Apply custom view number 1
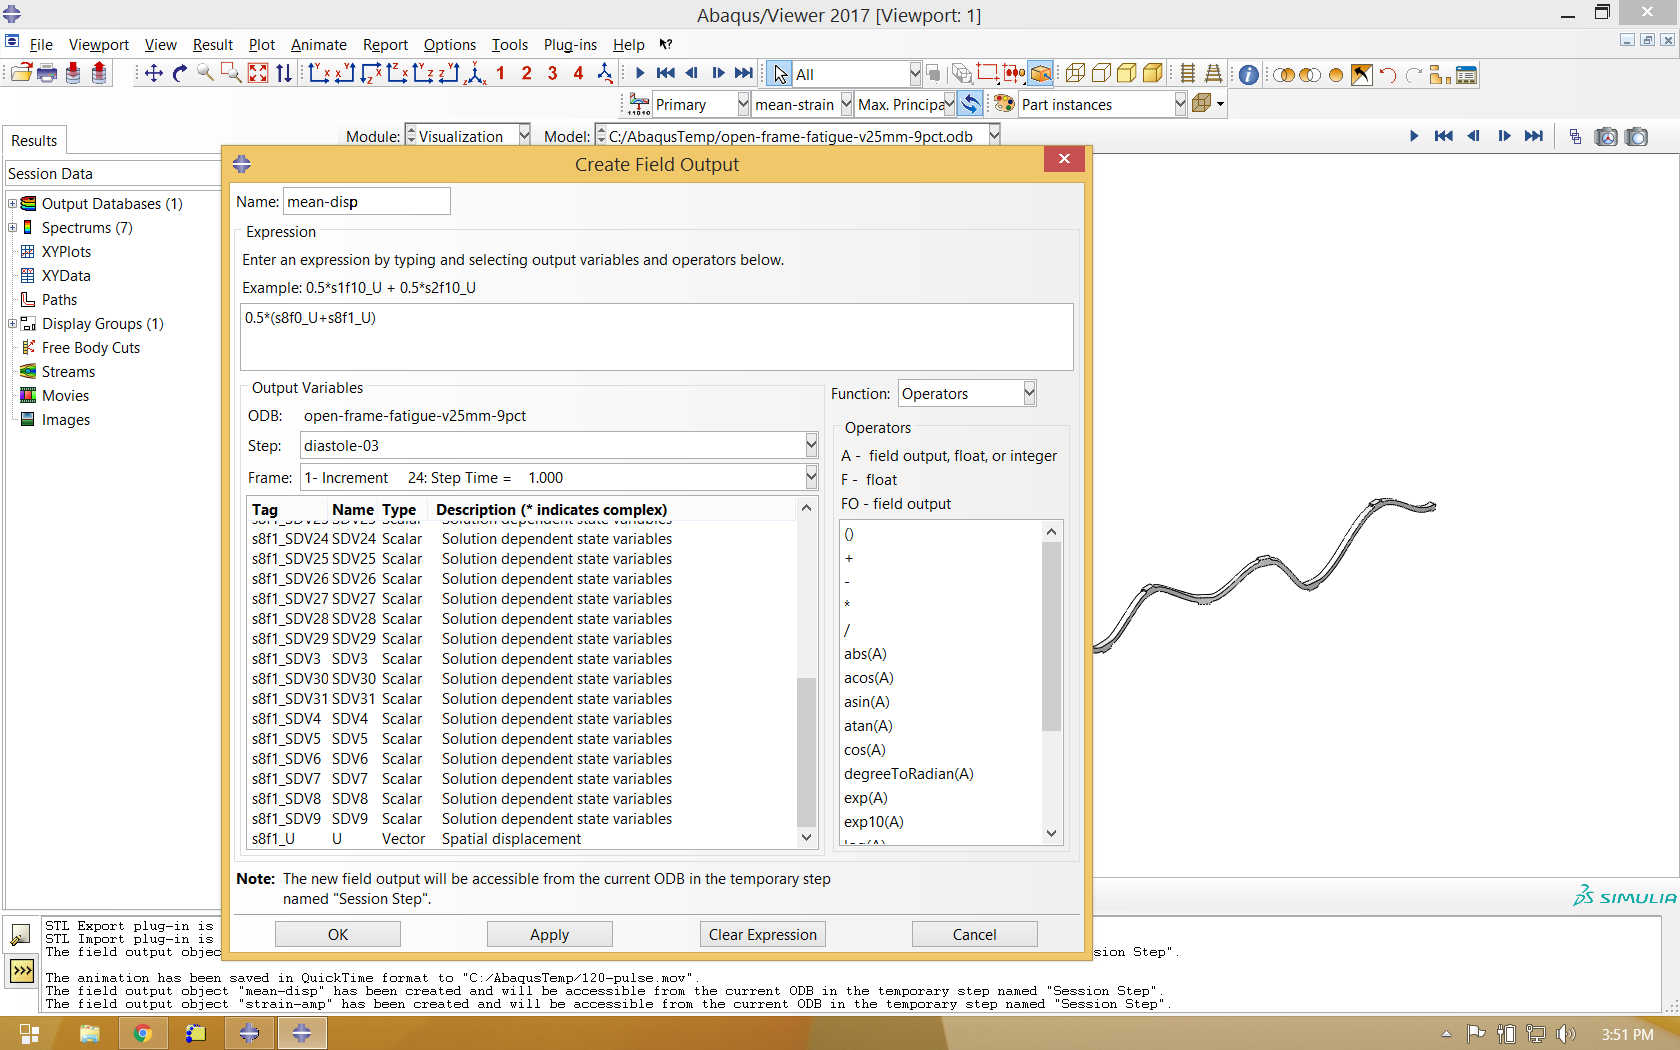 click(x=500, y=73)
